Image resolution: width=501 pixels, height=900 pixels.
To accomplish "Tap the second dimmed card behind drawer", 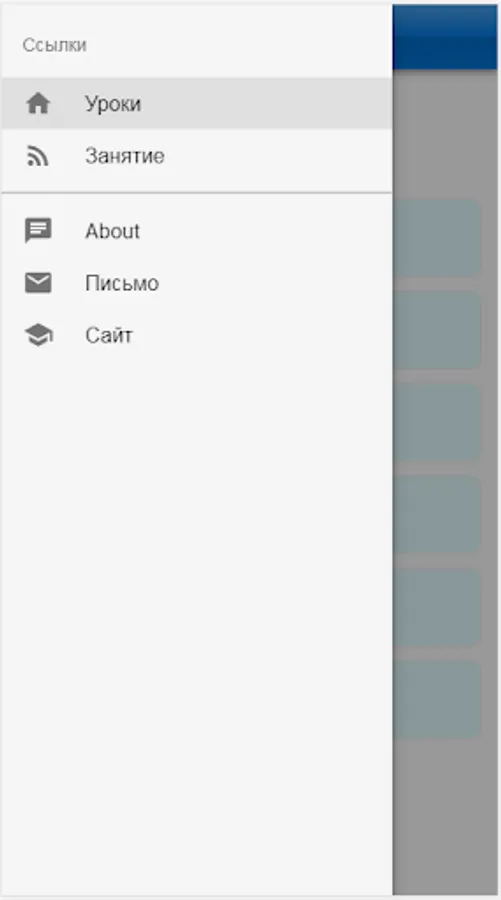I will pos(437,330).
